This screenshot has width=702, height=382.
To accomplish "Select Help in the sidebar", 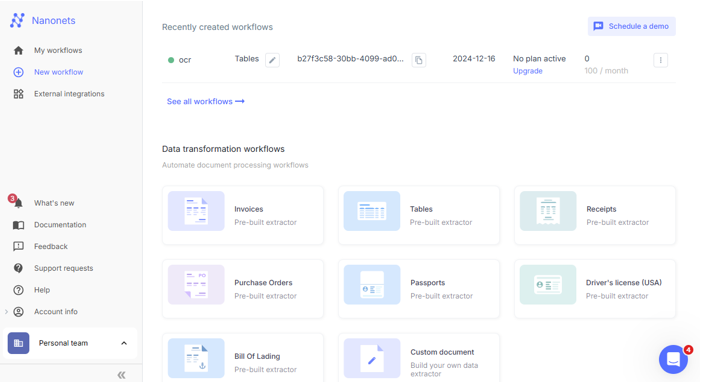I will (42, 290).
